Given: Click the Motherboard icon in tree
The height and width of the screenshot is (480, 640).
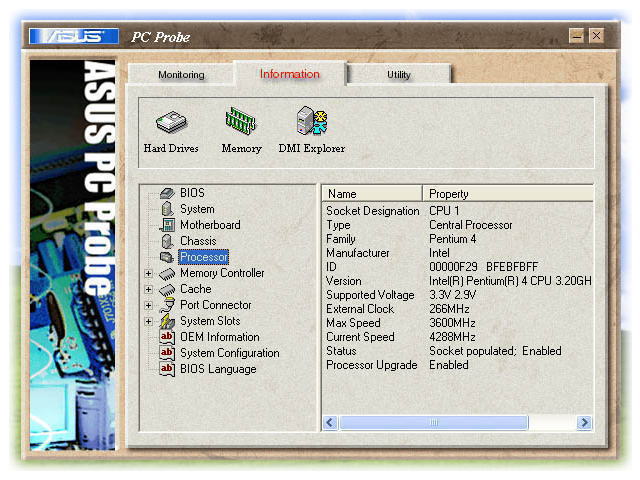Looking at the screenshot, I should tap(167, 225).
